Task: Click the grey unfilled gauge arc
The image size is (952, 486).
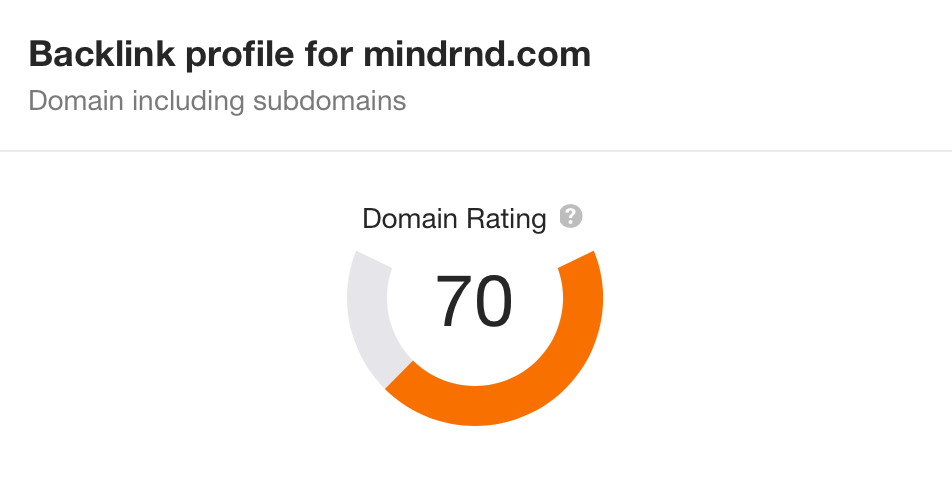Action: (365, 310)
